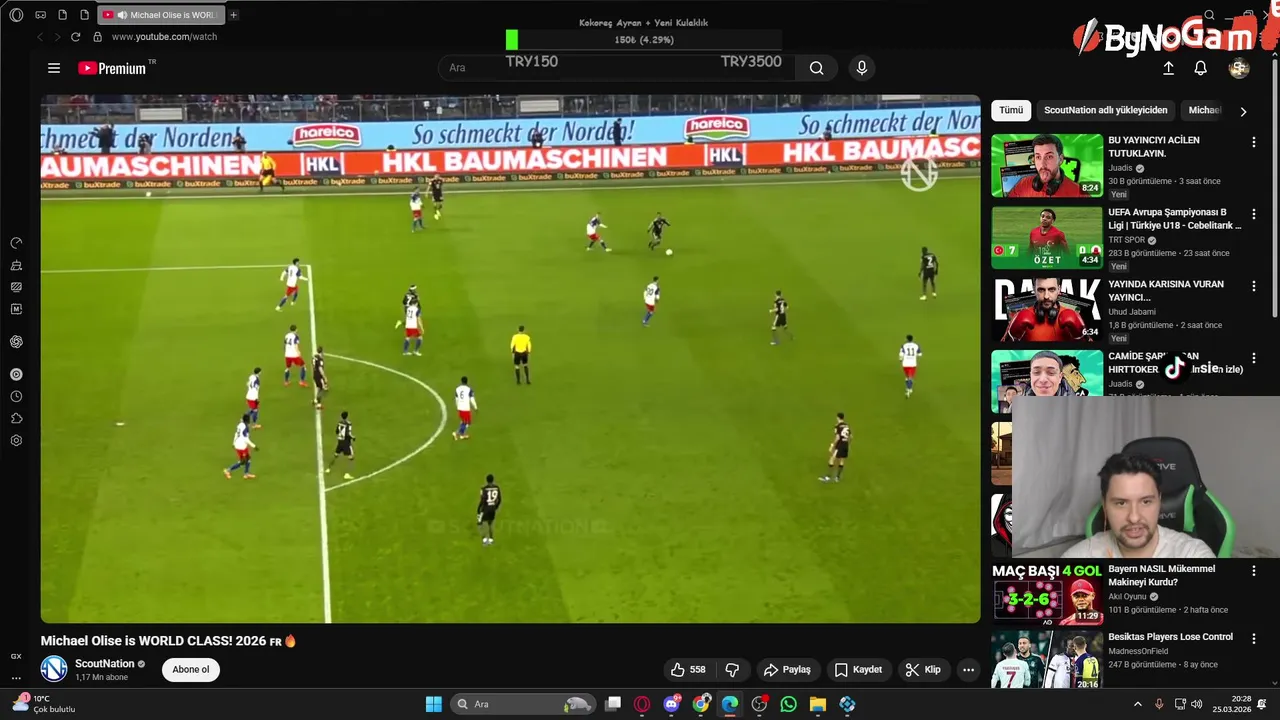Go back with the browser back arrow
This screenshot has height=720, width=1280.
click(39, 37)
